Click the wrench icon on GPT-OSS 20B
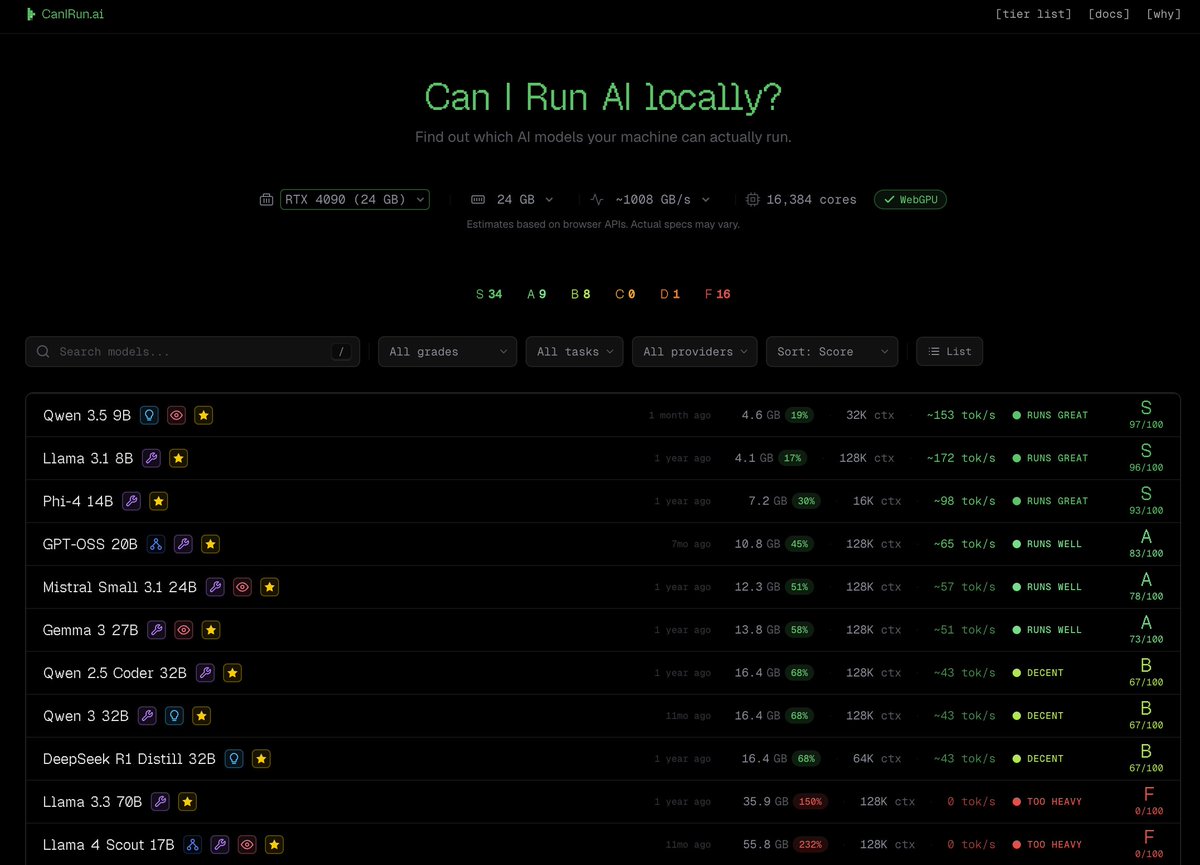 click(x=183, y=544)
